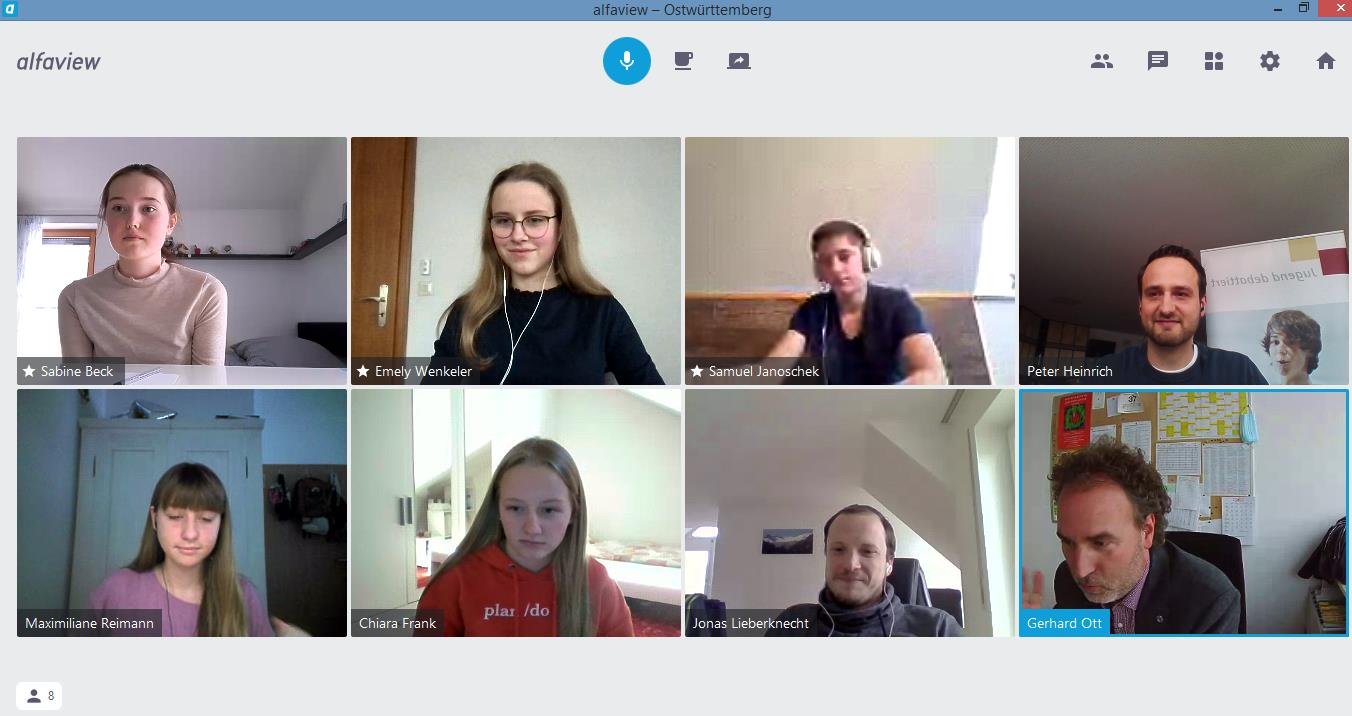
Task: Start screen sharing via toolbar icon
Action: coord(739,61)
